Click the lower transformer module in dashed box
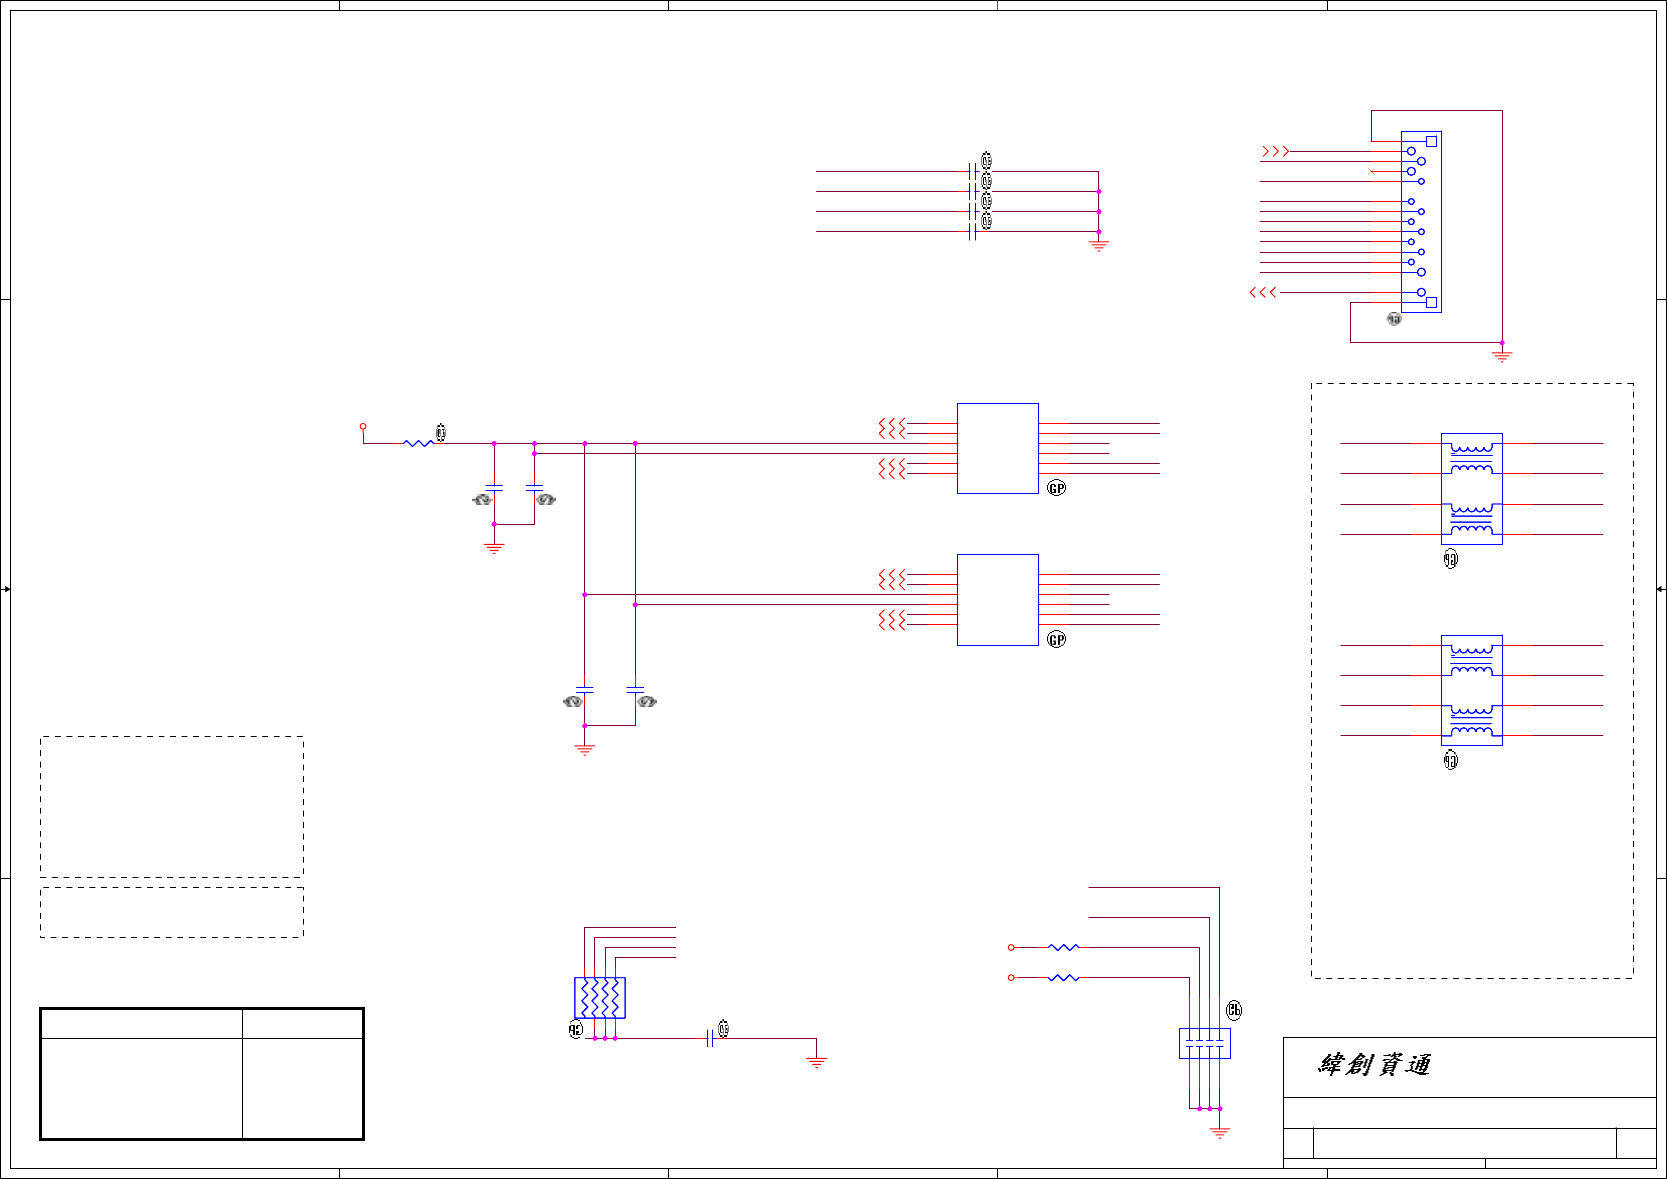Image resolution: width=1667 pixels, height=1179 pixels. [x=1471, y=690]
